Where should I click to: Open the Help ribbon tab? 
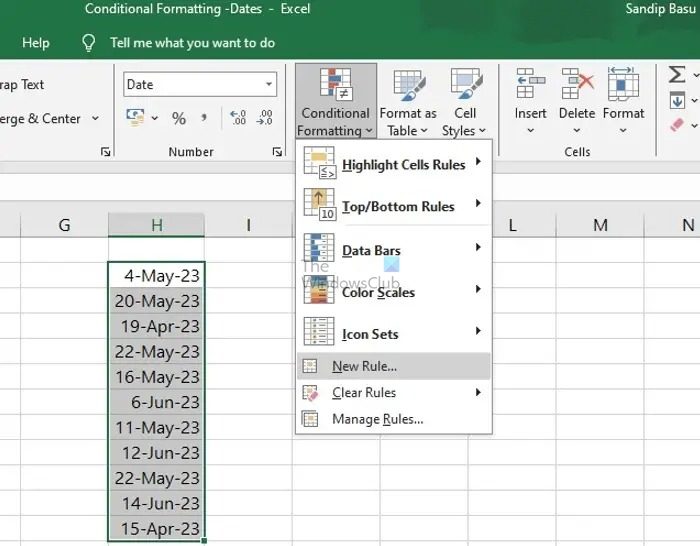(x=36, y=43)
